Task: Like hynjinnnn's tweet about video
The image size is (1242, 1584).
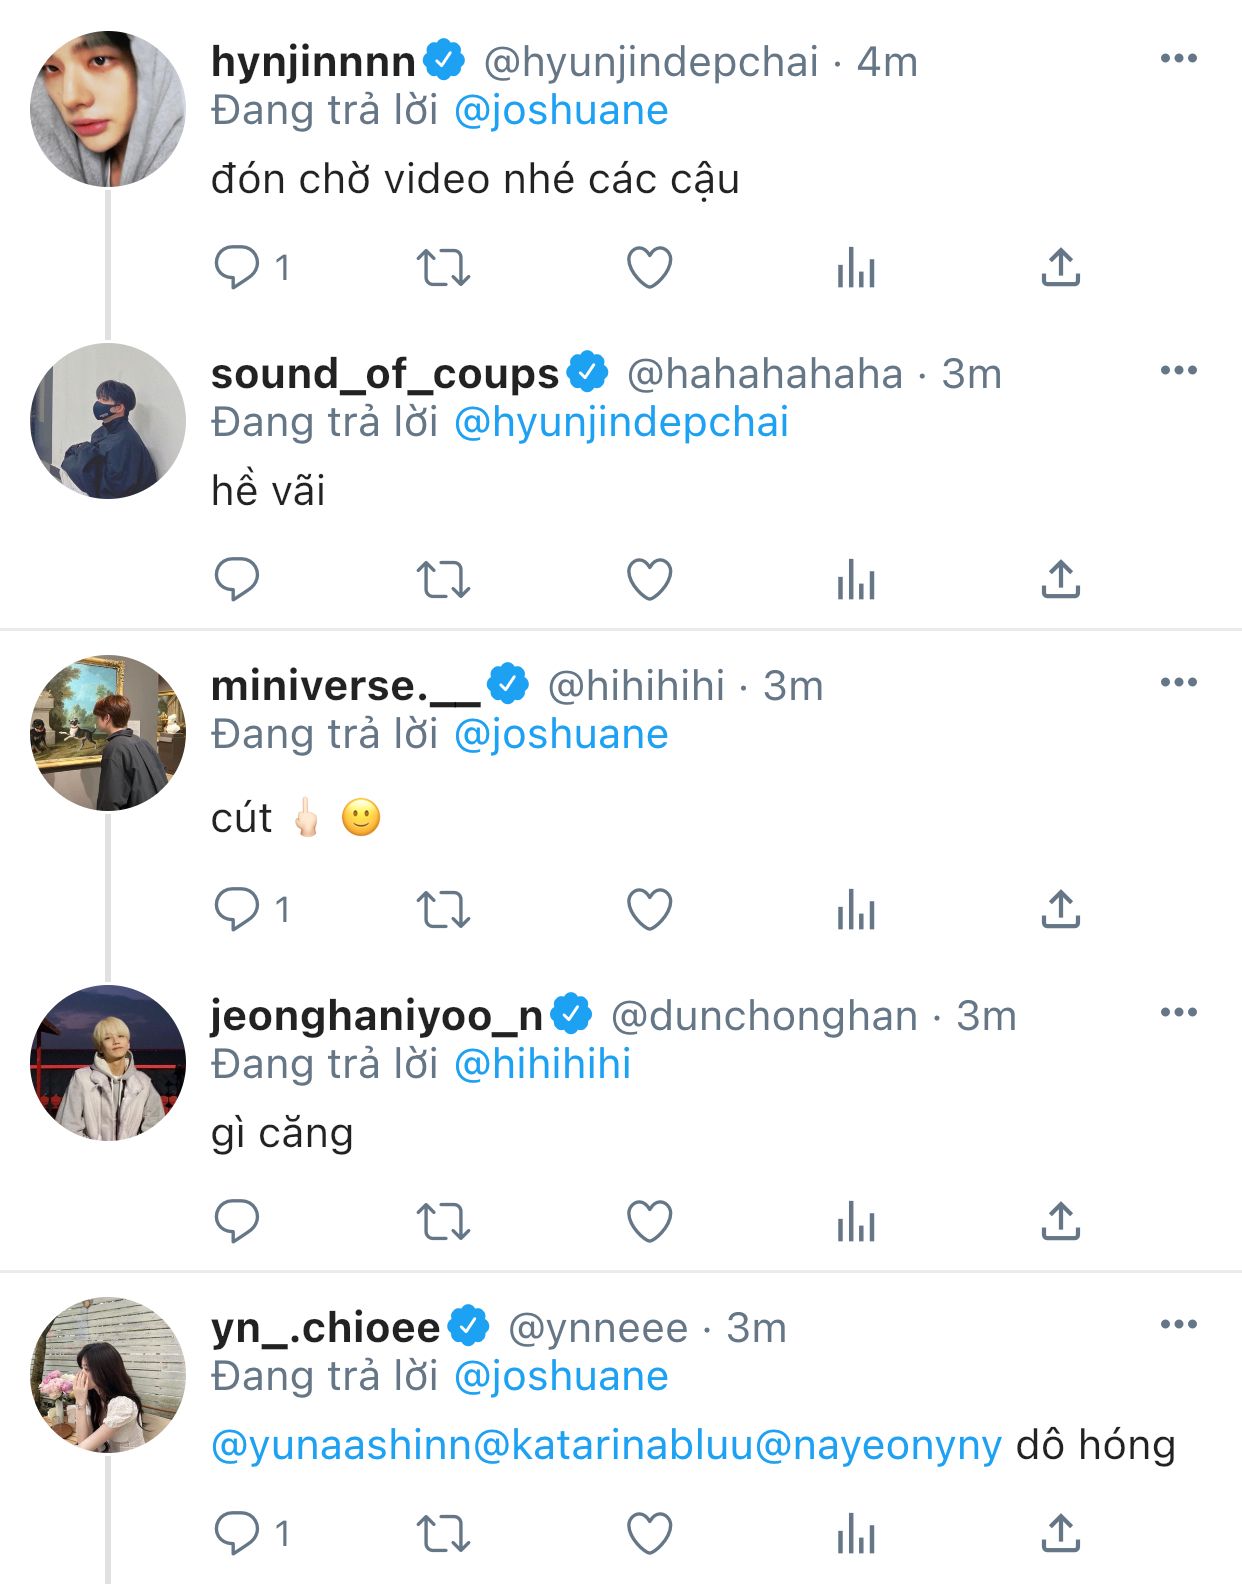Action: click(649, 267)
